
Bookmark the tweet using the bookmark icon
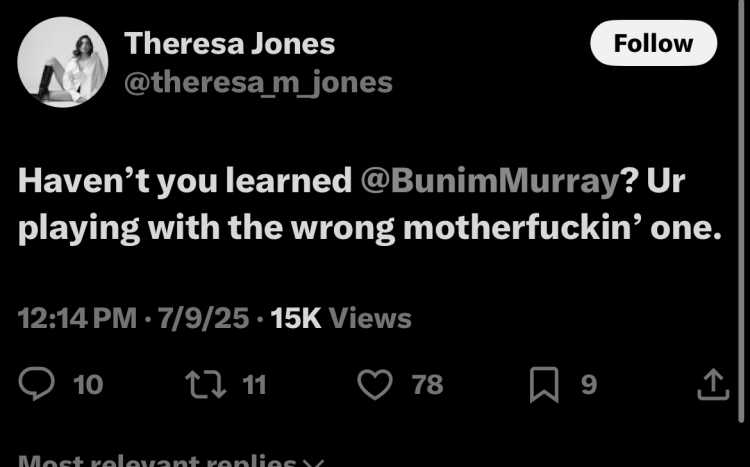544,384
